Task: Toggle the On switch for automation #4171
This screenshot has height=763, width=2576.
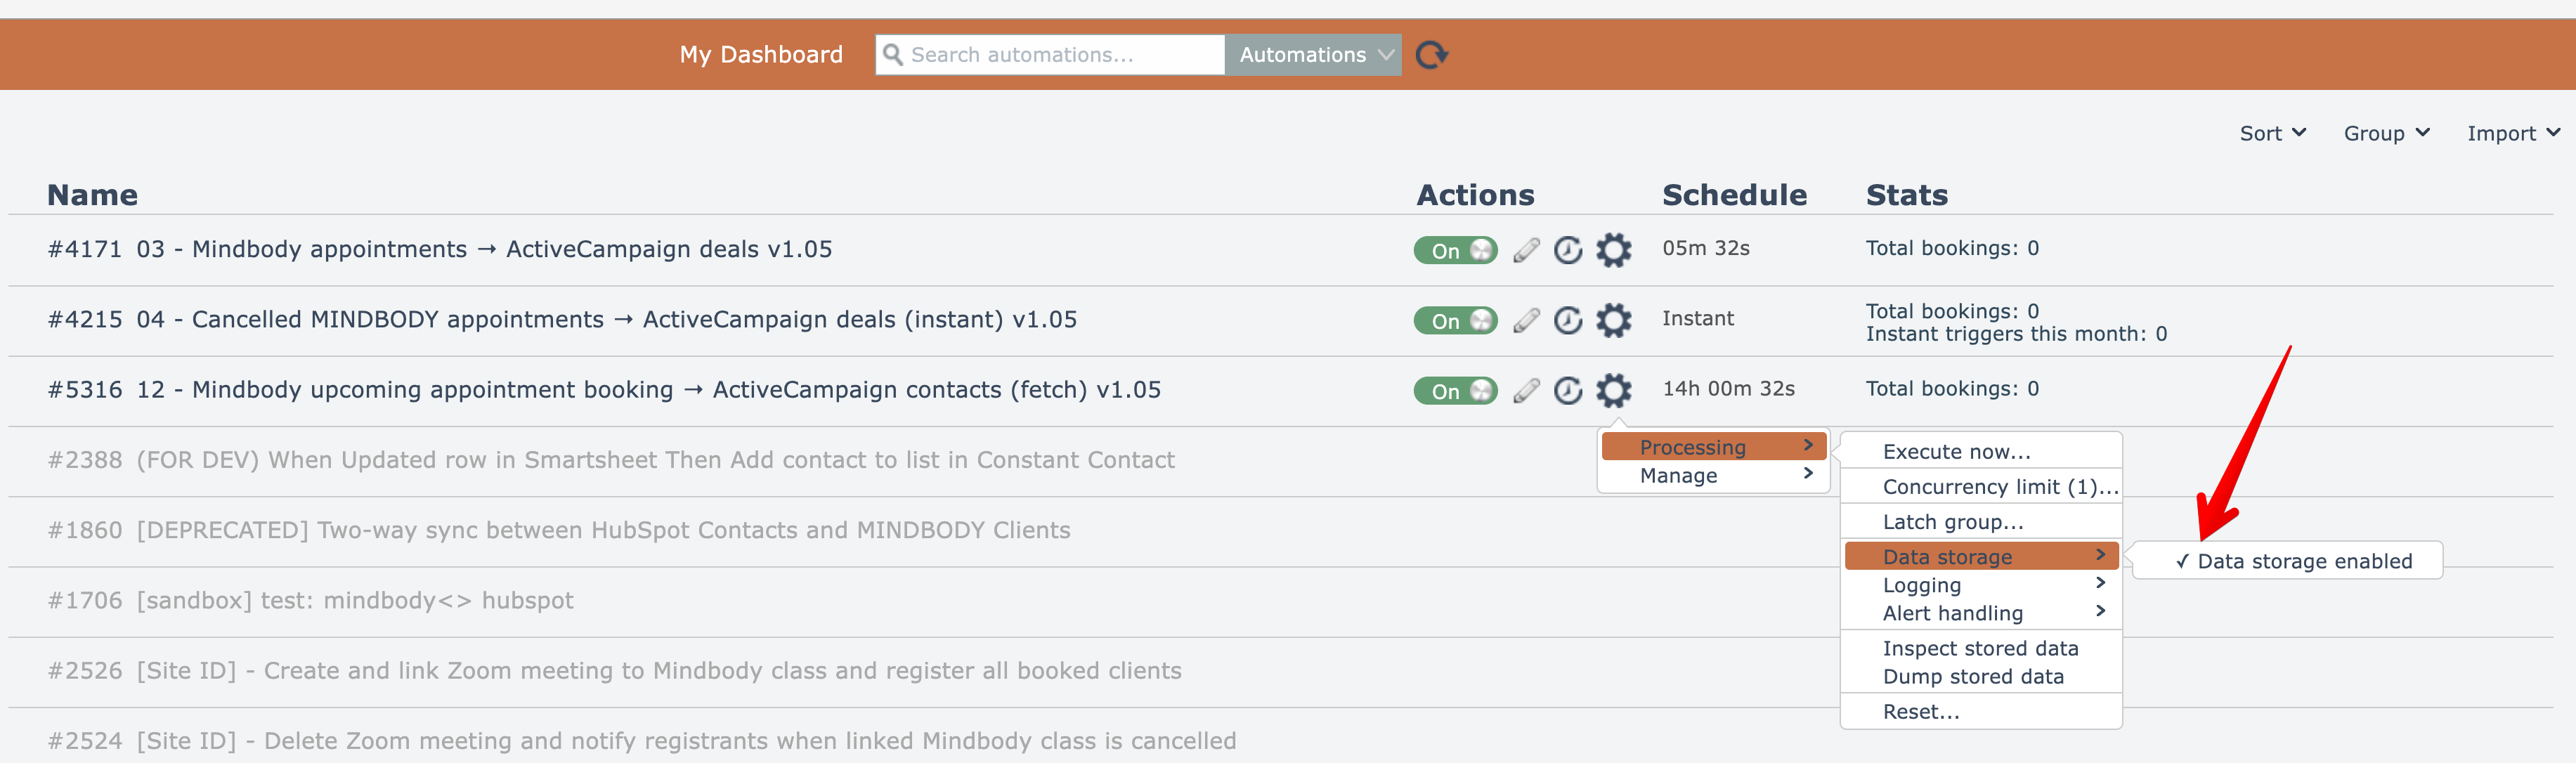Action: [1455, 250]
